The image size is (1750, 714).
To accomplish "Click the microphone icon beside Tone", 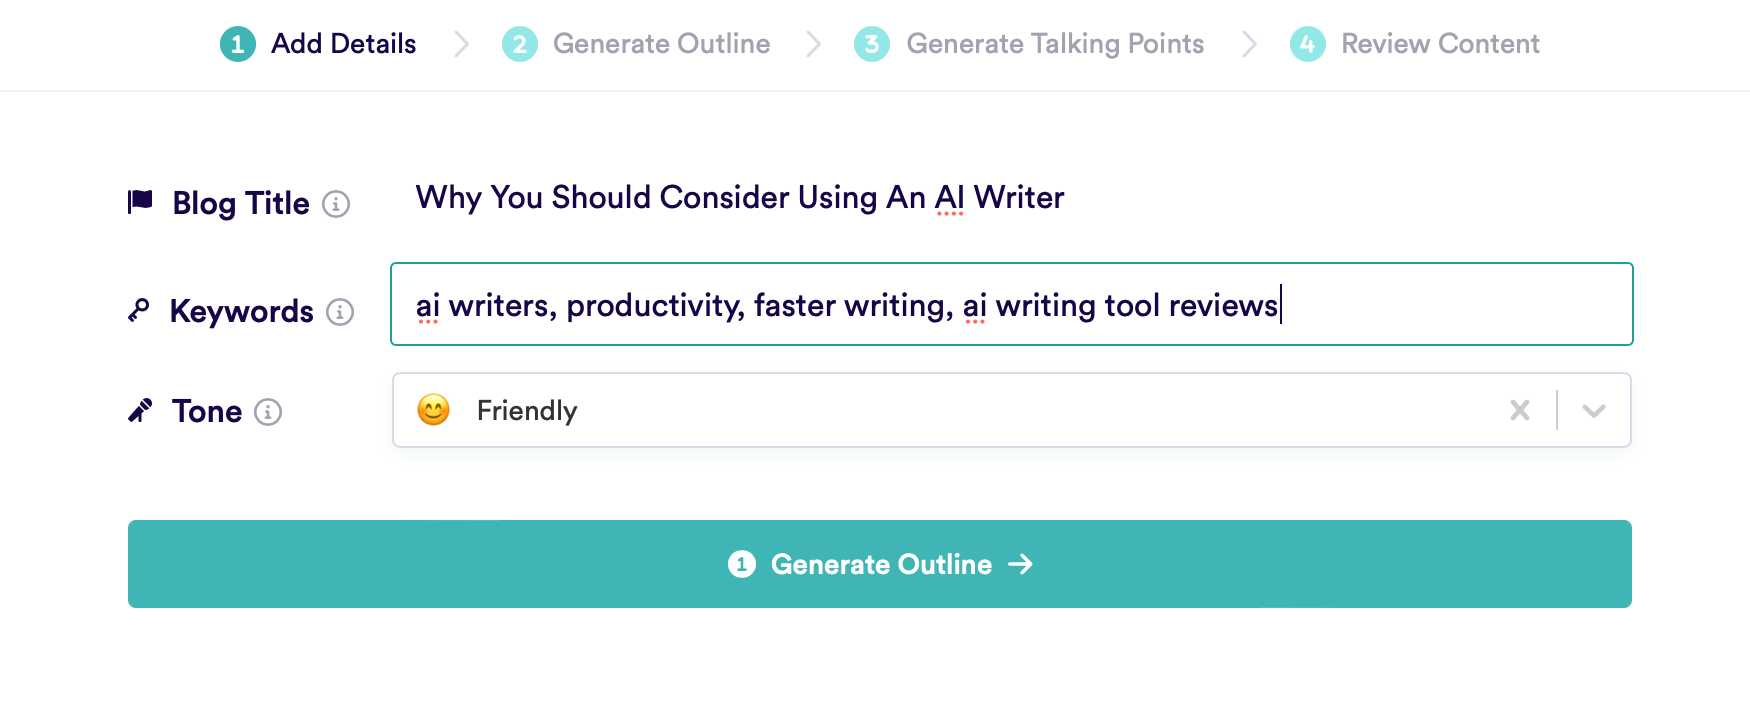I will click(x=140, y=411).
